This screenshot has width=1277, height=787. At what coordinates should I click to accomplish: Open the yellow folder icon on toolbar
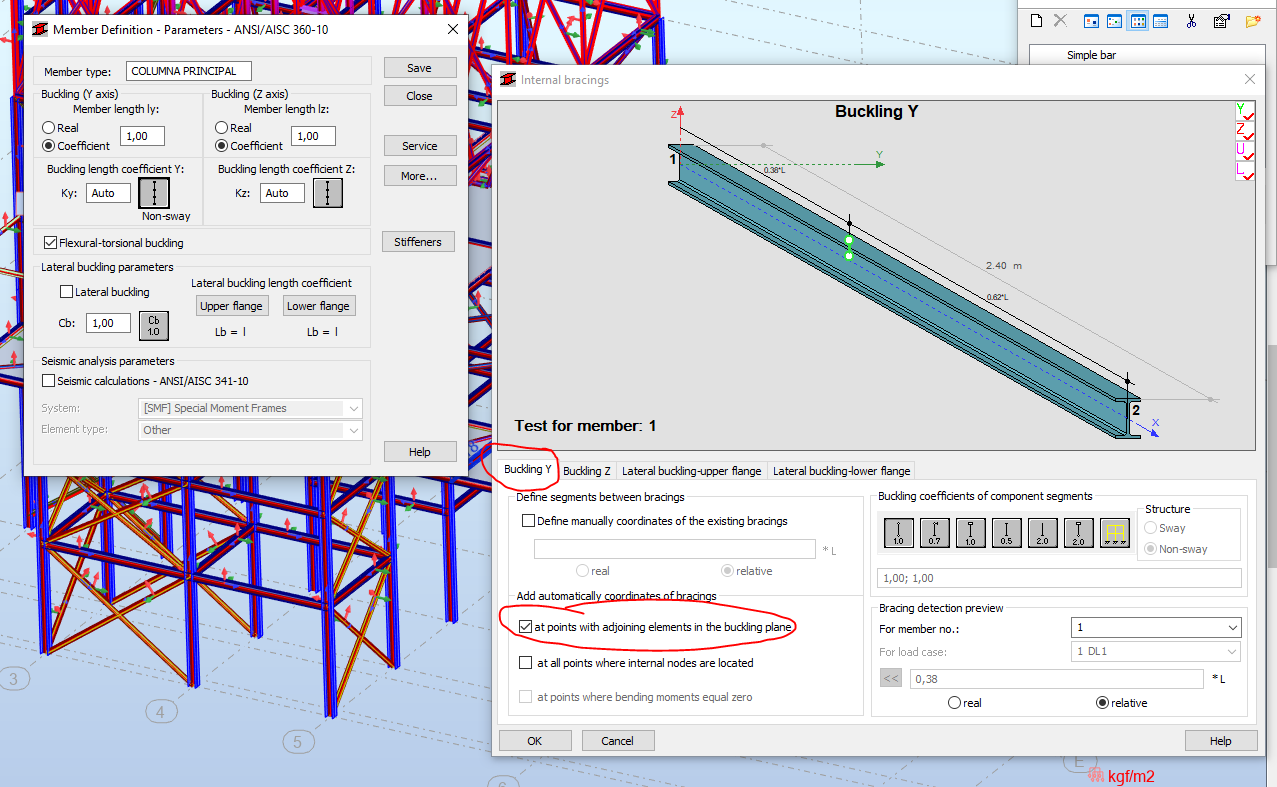pyautogui.click(x=1253, y=20)
